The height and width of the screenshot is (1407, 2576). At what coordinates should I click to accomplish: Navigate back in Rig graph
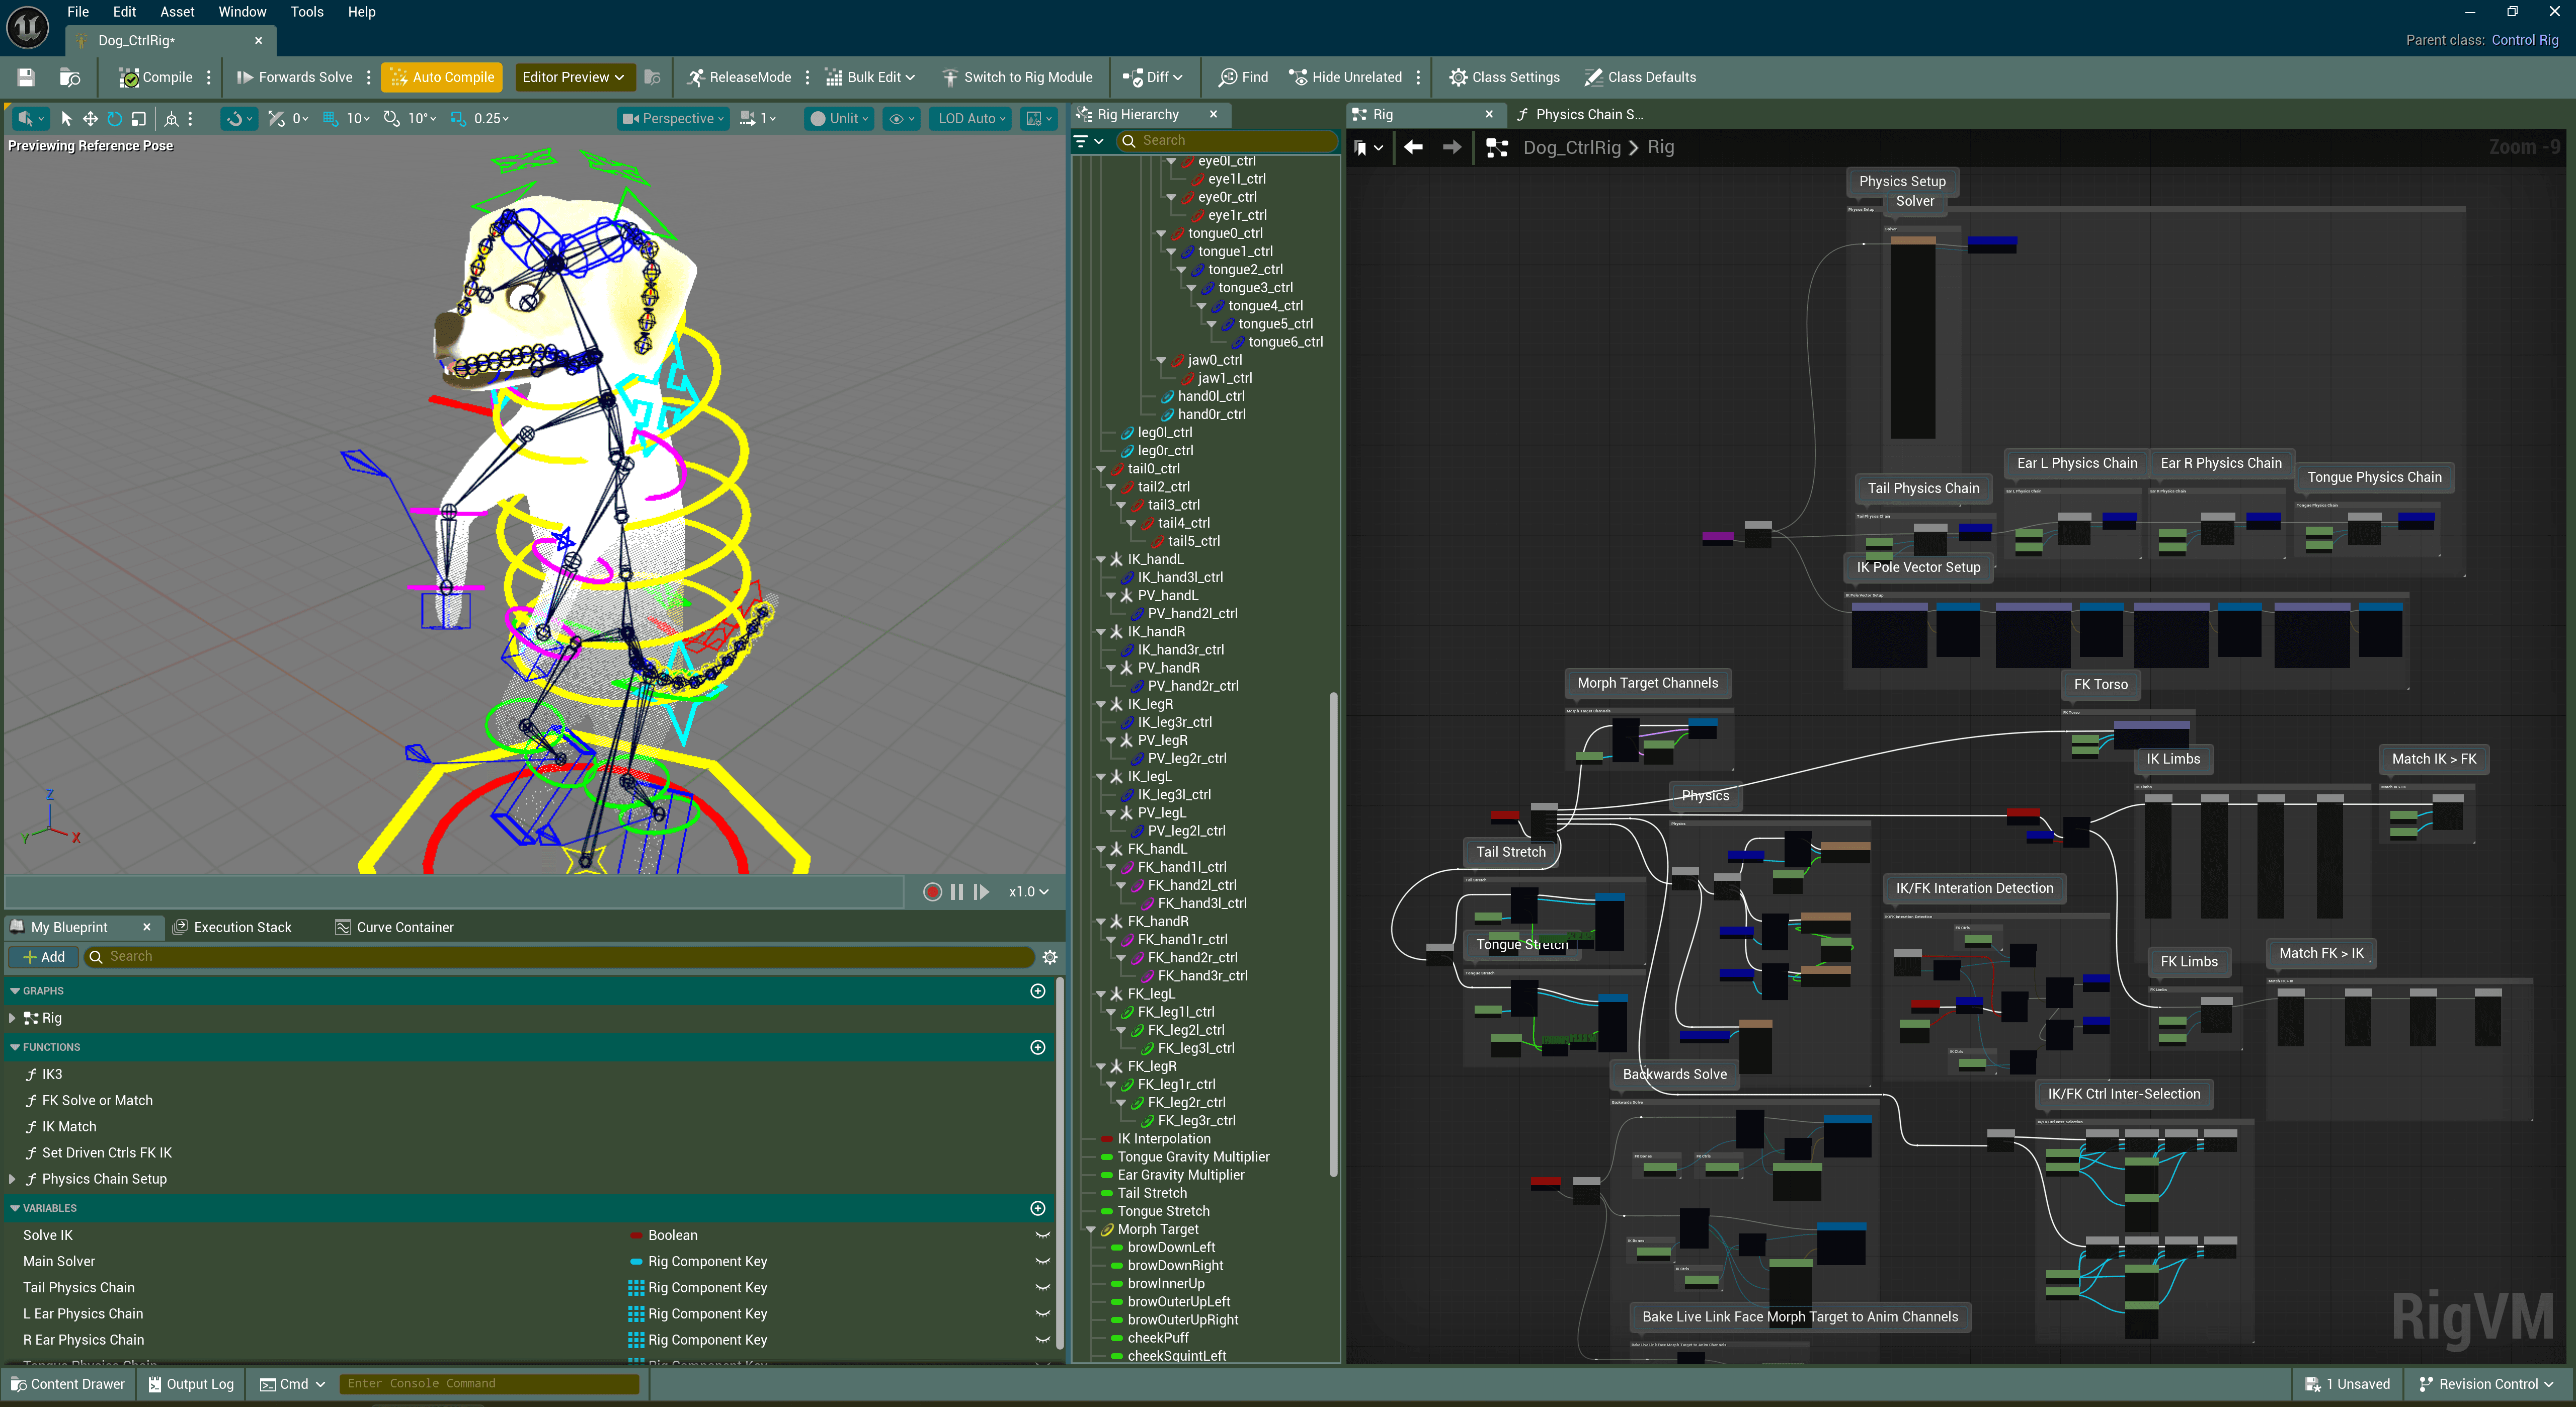click(1413, 147)
